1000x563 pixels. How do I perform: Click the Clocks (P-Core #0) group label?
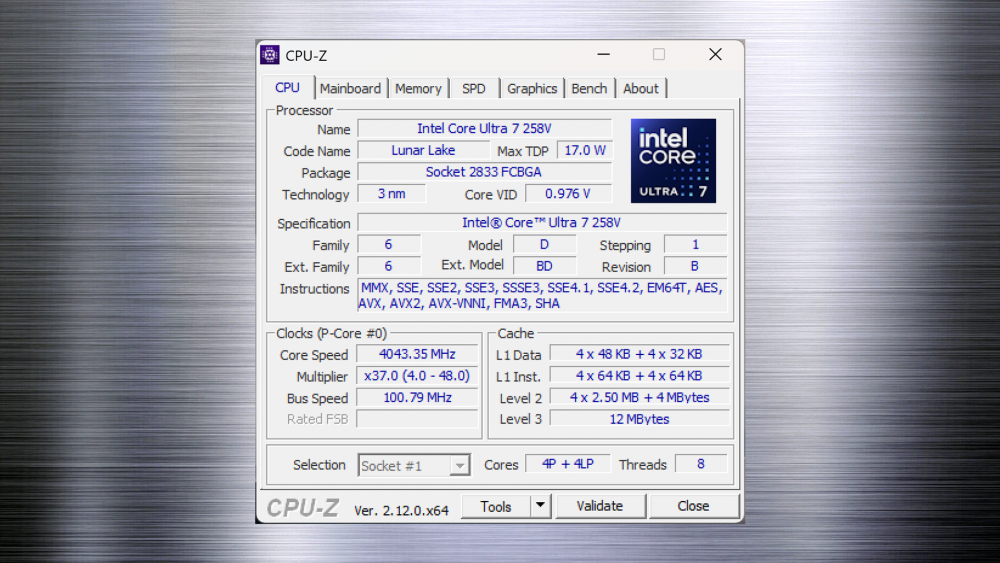331,333
